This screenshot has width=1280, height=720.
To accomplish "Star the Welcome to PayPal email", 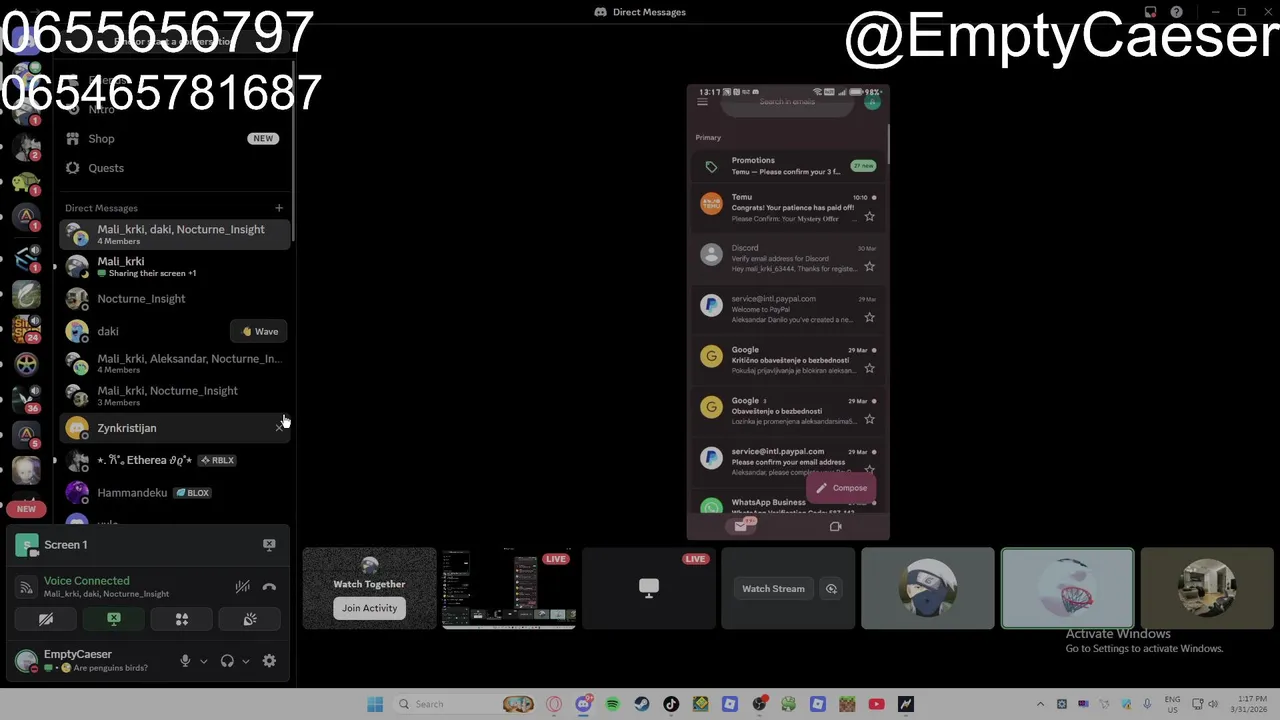I will tap(869, 318).
